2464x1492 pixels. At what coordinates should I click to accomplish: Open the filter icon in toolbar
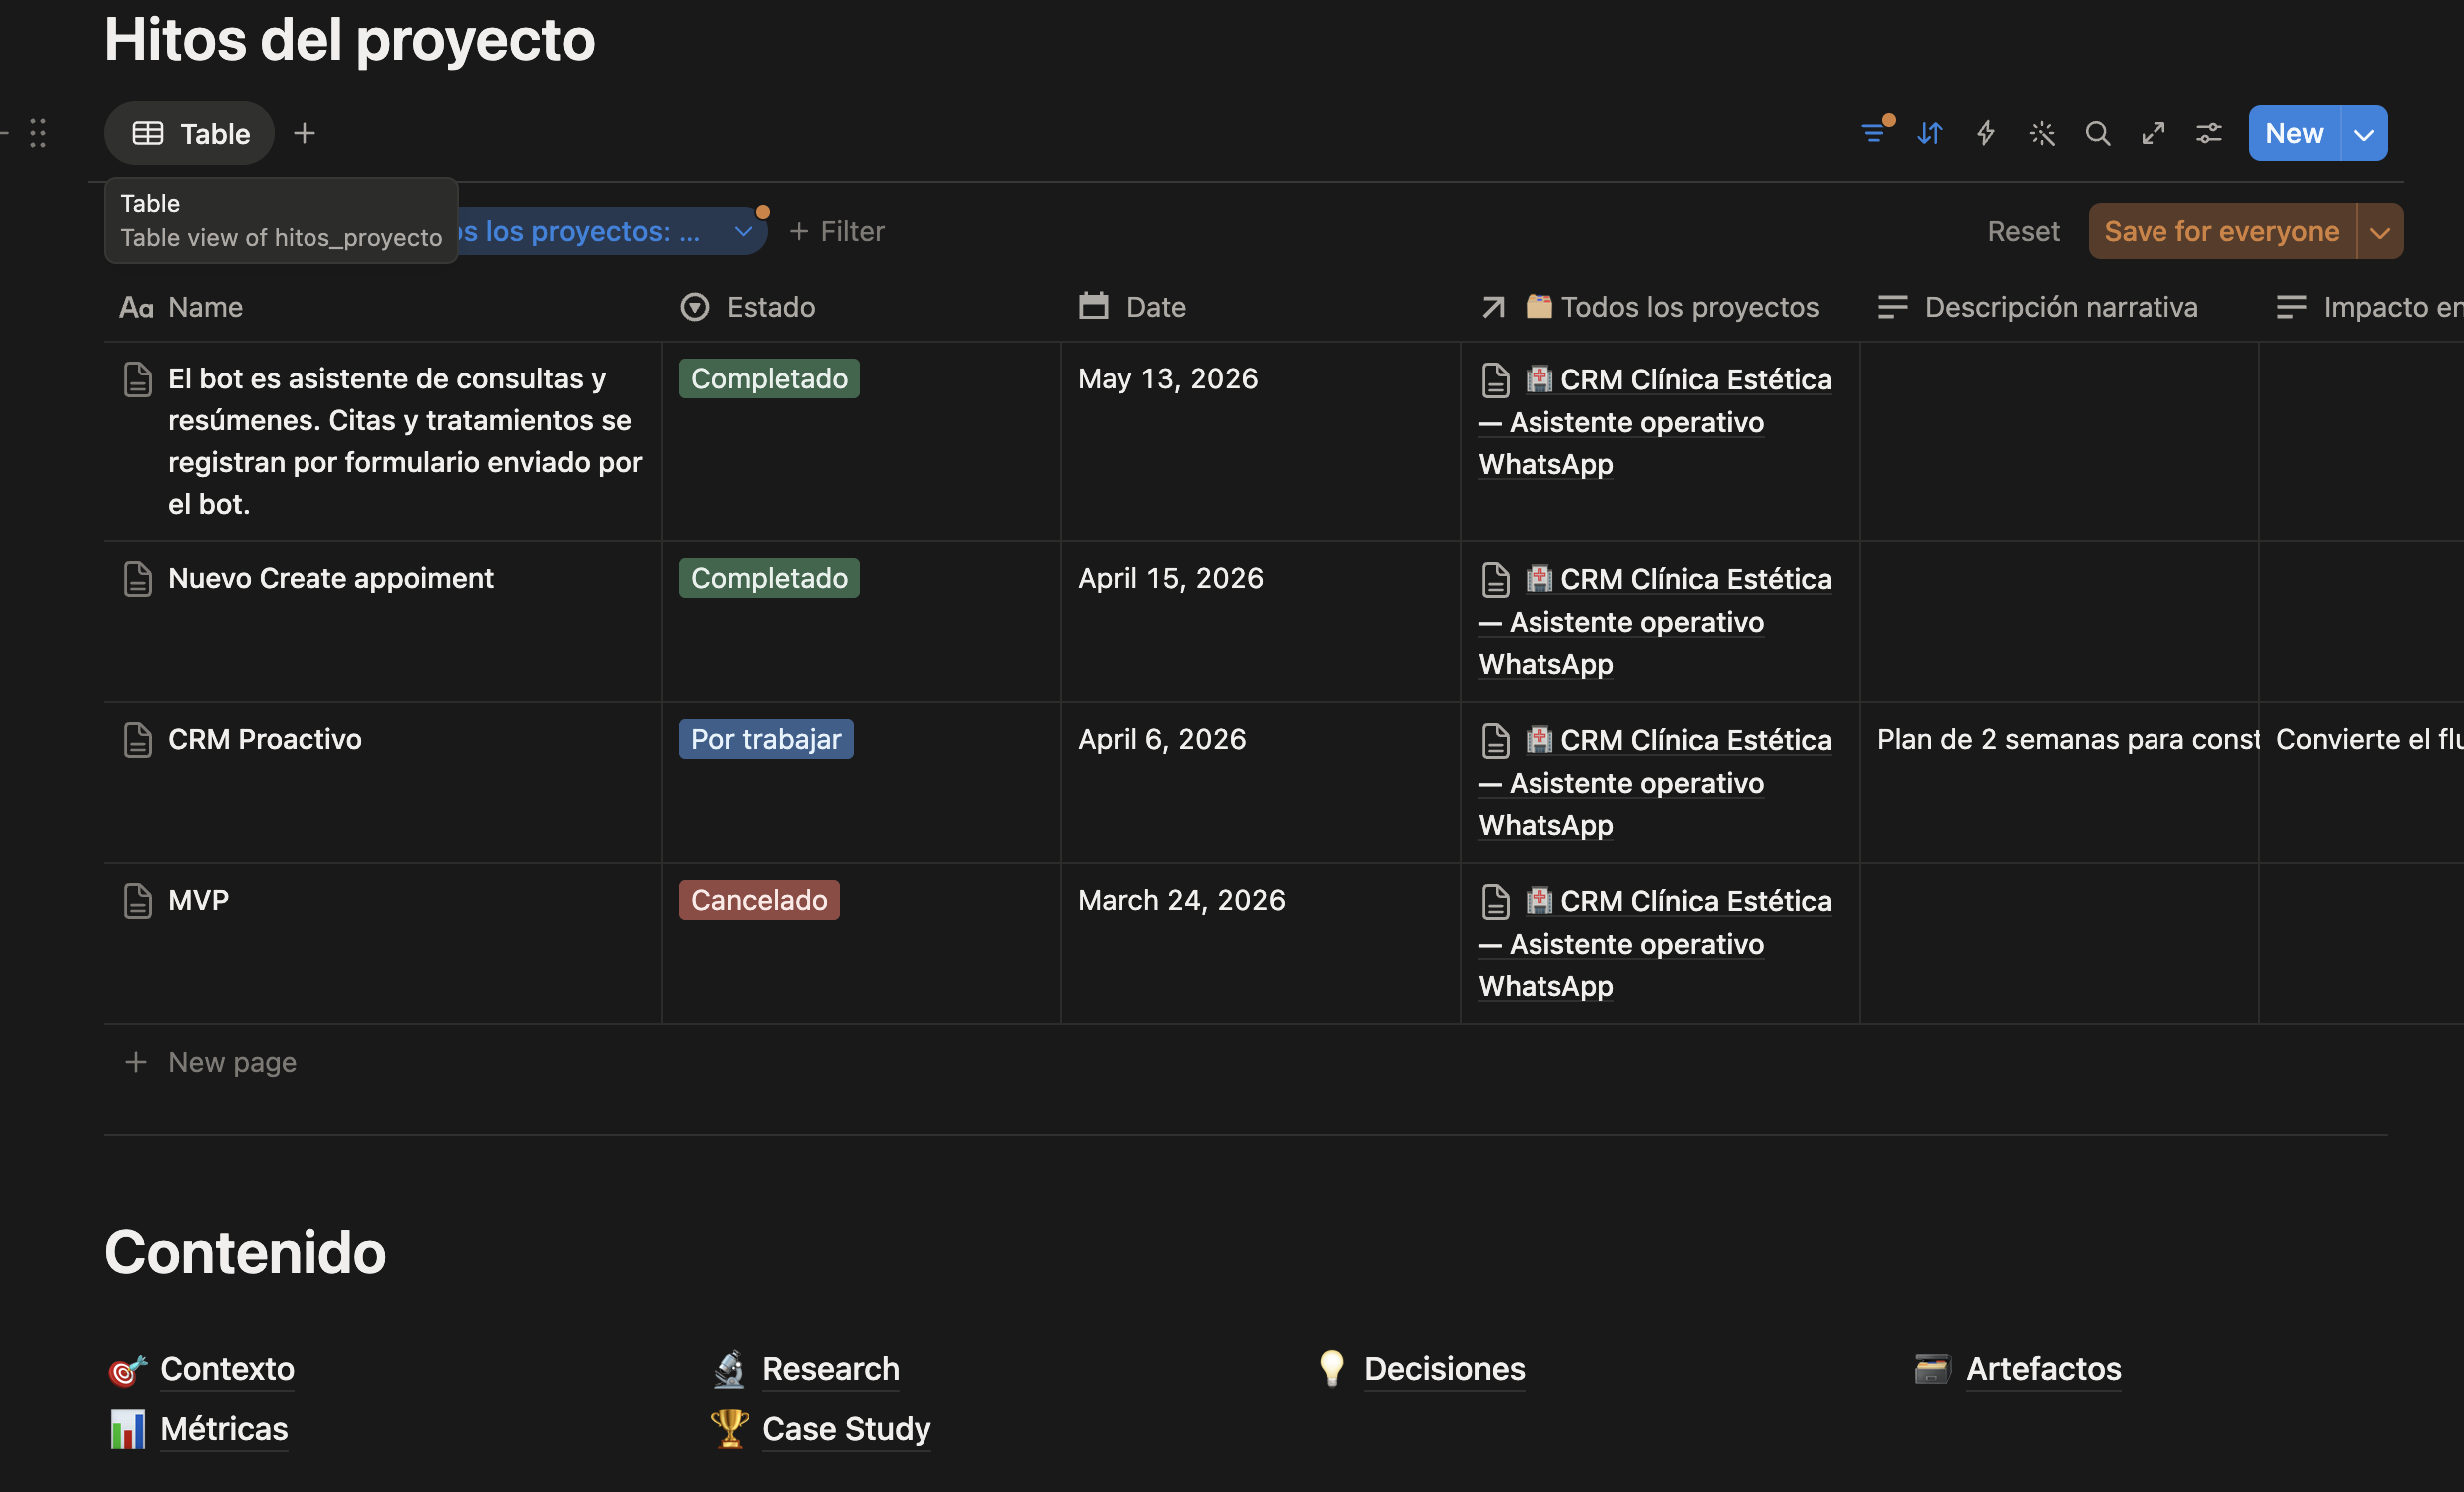pyautogui.click(x=1873, y=133)
